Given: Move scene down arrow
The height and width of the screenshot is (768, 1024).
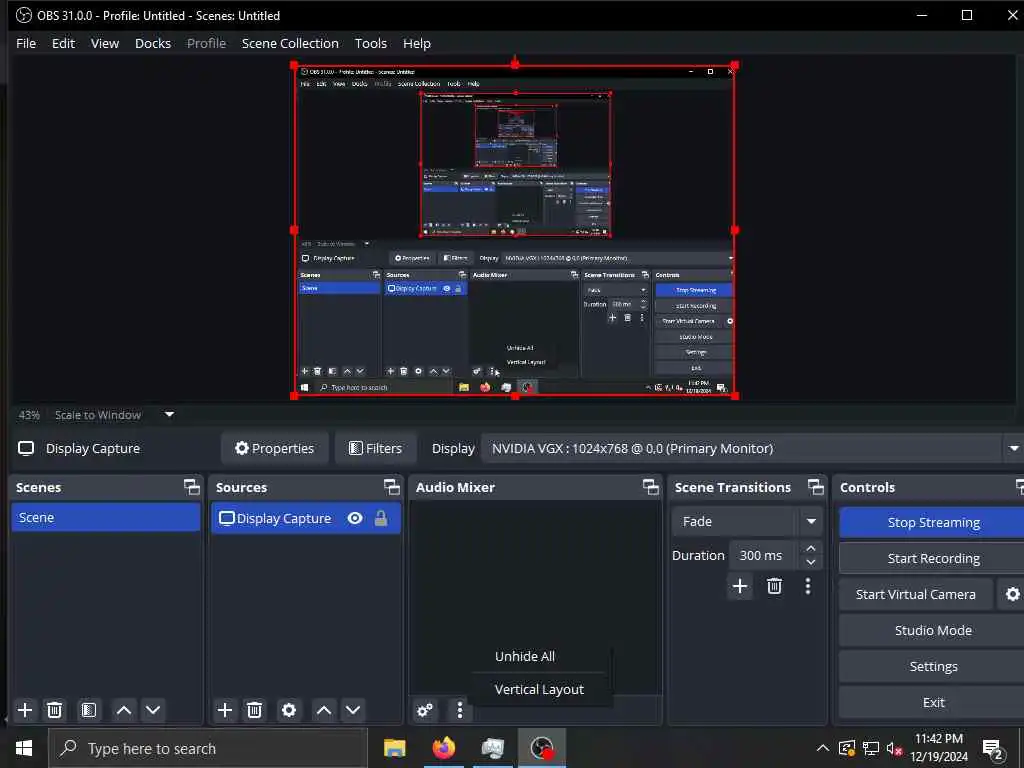Looking at the screenshot, I should tap(153, 710).
